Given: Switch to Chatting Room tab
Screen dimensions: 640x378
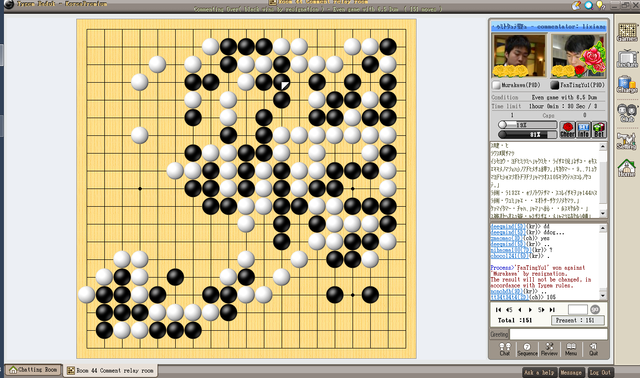Looking at the screenshot, I should 33,370.
